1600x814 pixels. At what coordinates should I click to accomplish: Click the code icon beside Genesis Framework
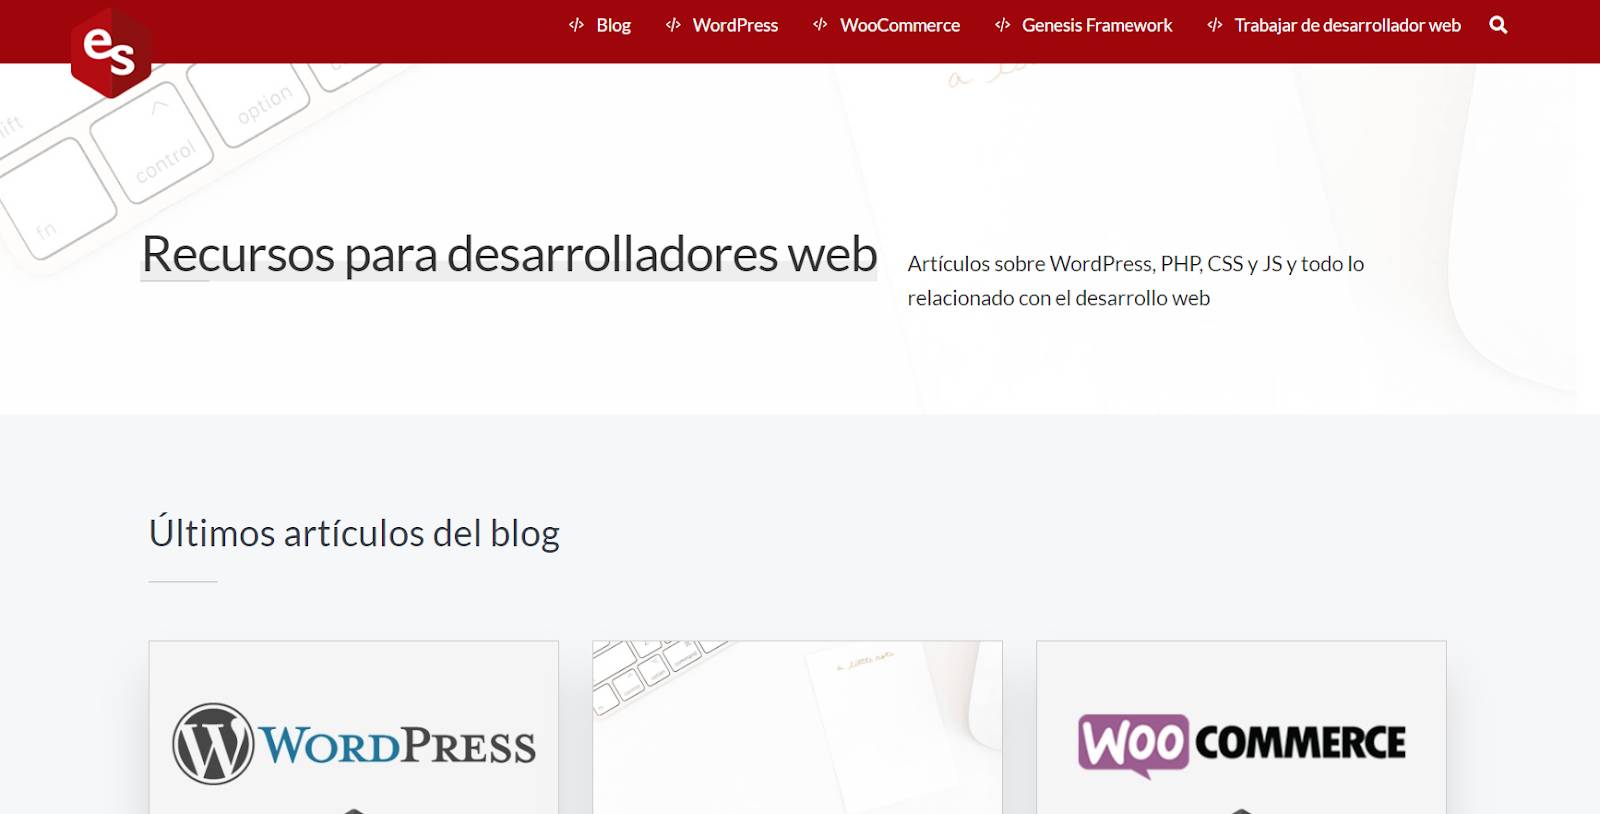1002,25
